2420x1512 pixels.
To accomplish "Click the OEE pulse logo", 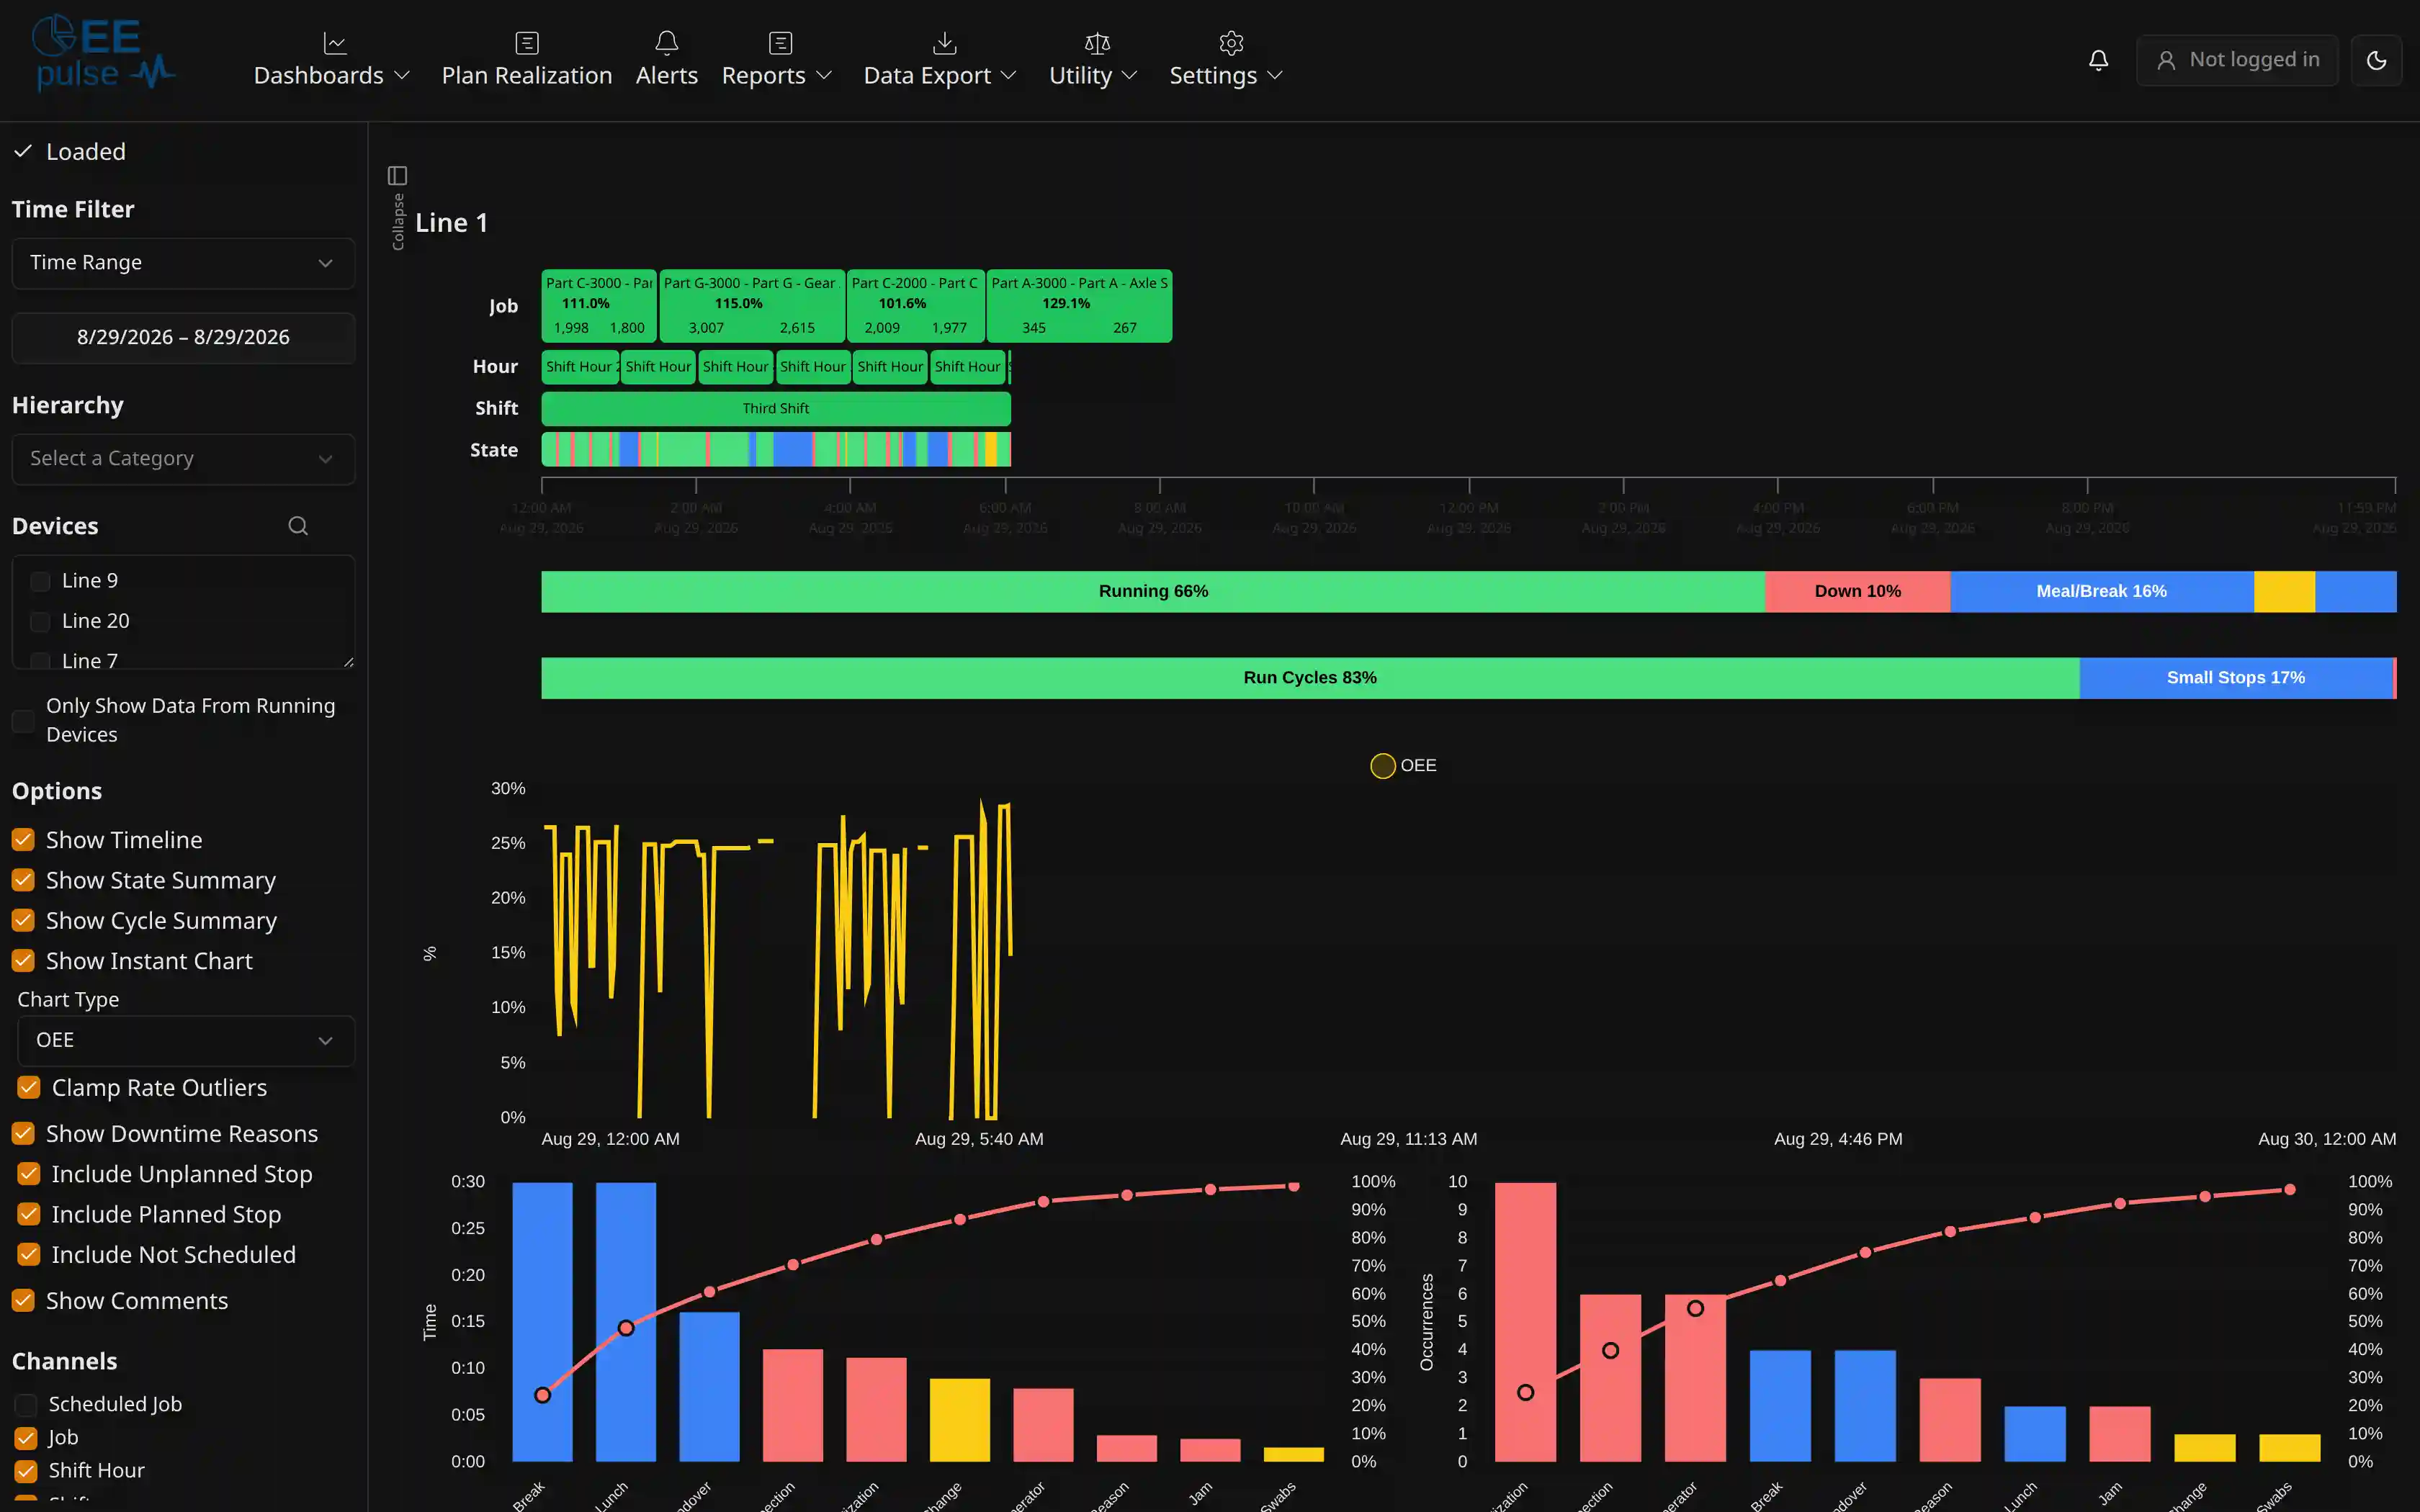I will pos(104,54).
